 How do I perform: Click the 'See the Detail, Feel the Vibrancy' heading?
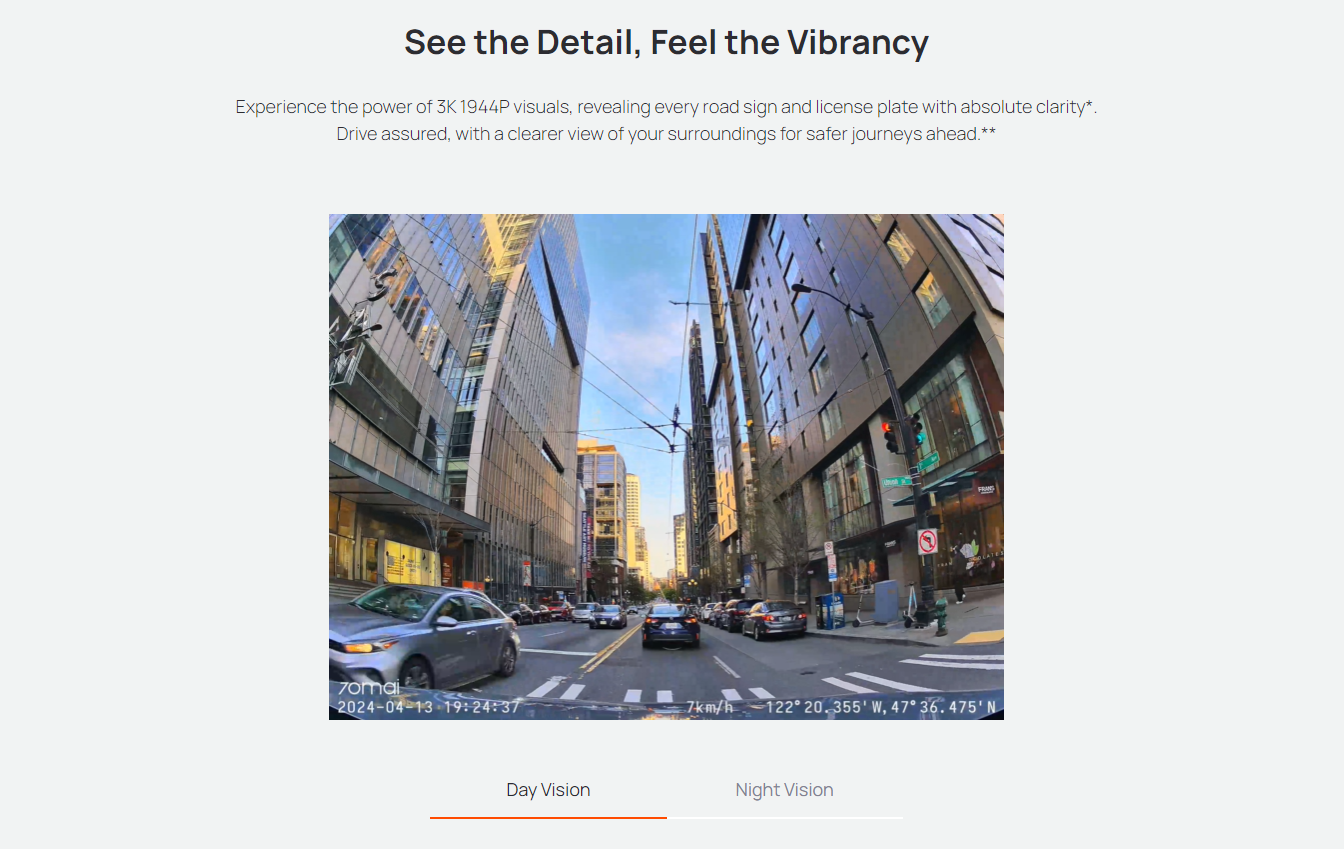click(666, 43)
